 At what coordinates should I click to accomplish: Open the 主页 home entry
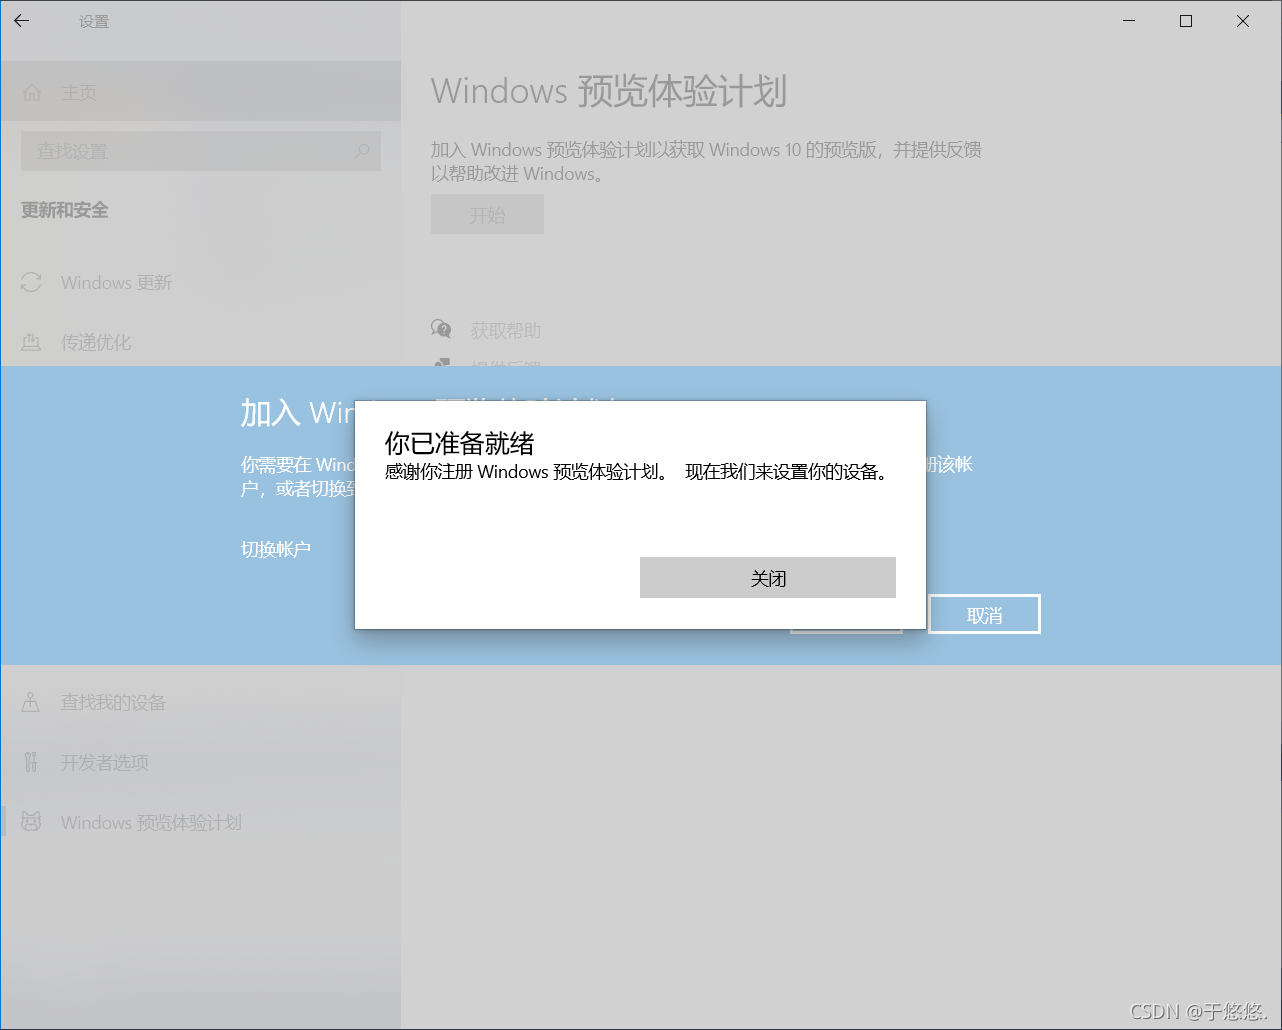coord(200,92)
